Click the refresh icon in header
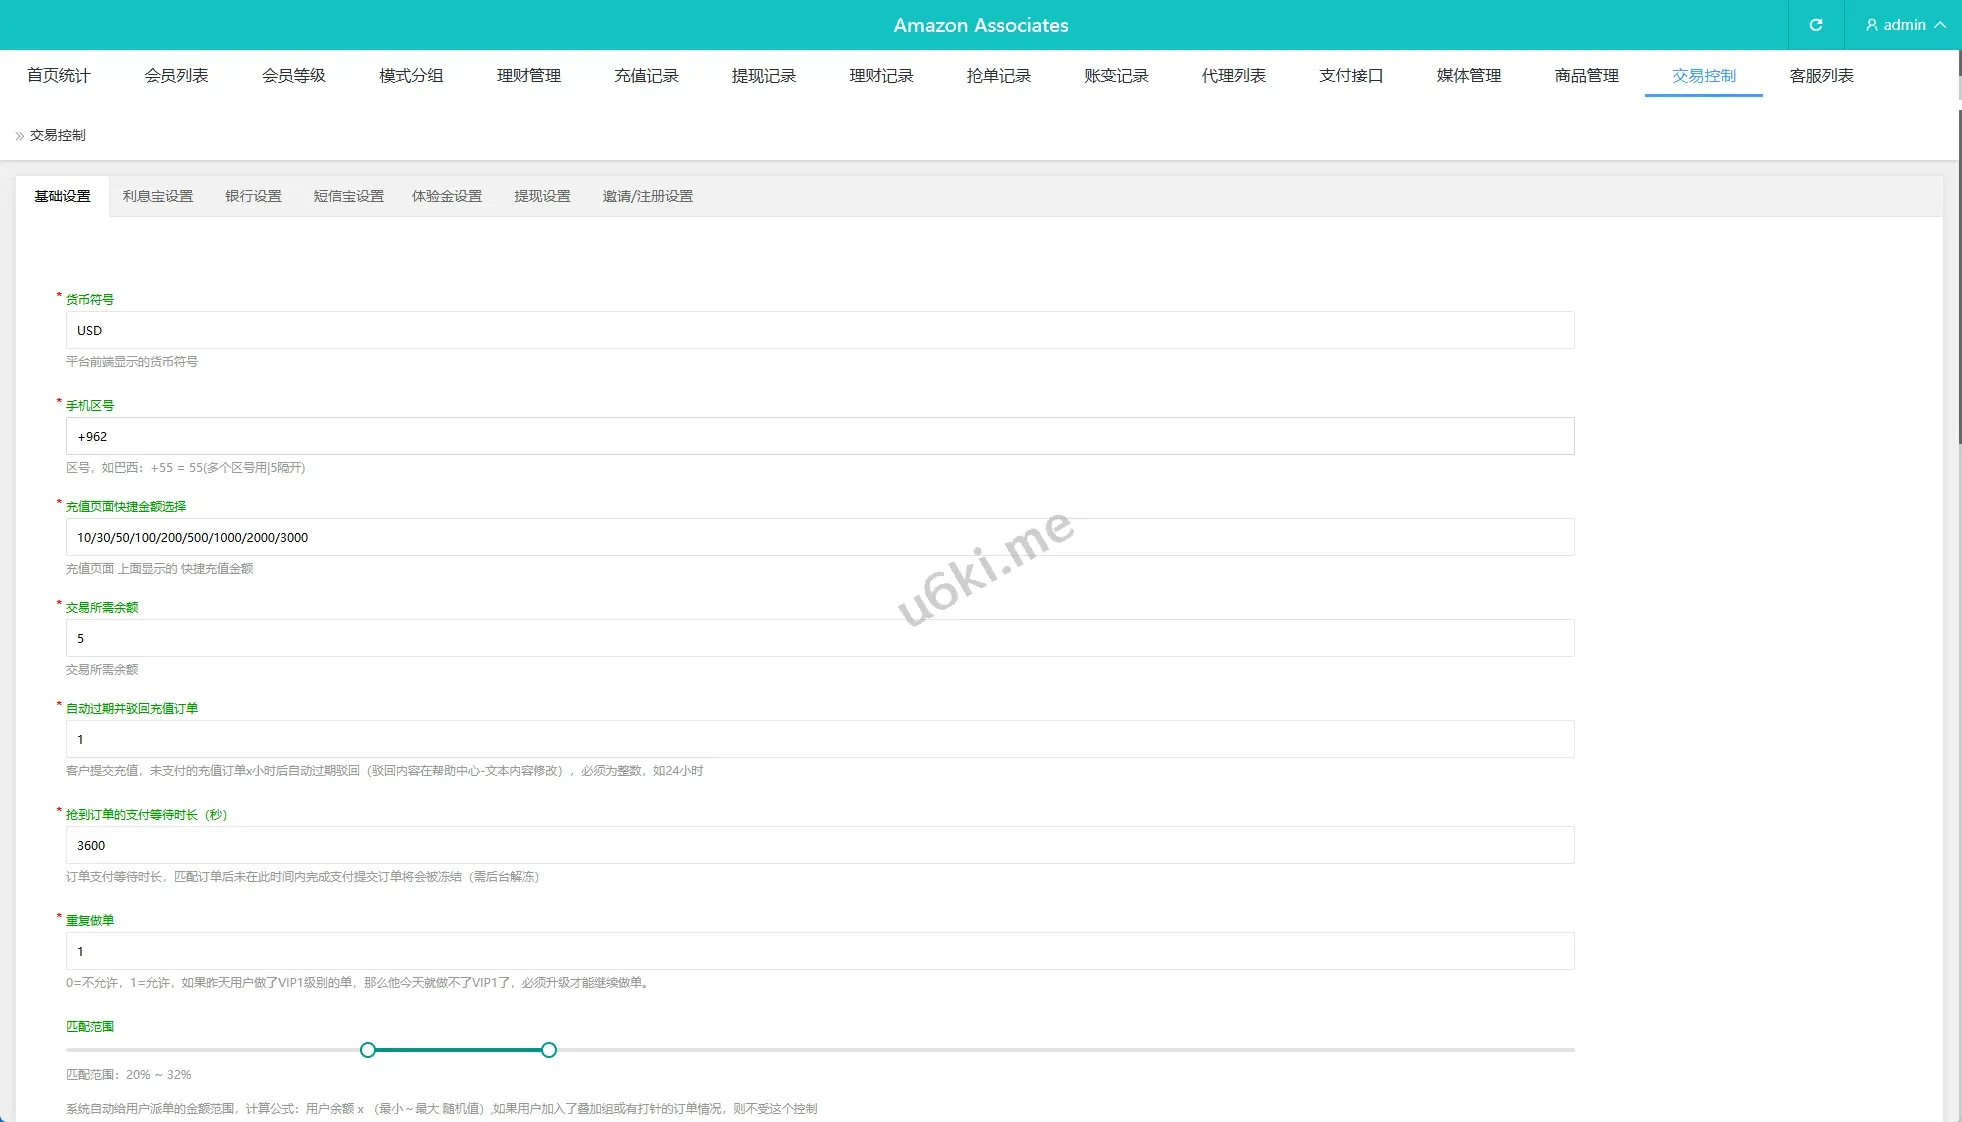Viewport: 1962px width, 1122px height. click(1815, 25)
